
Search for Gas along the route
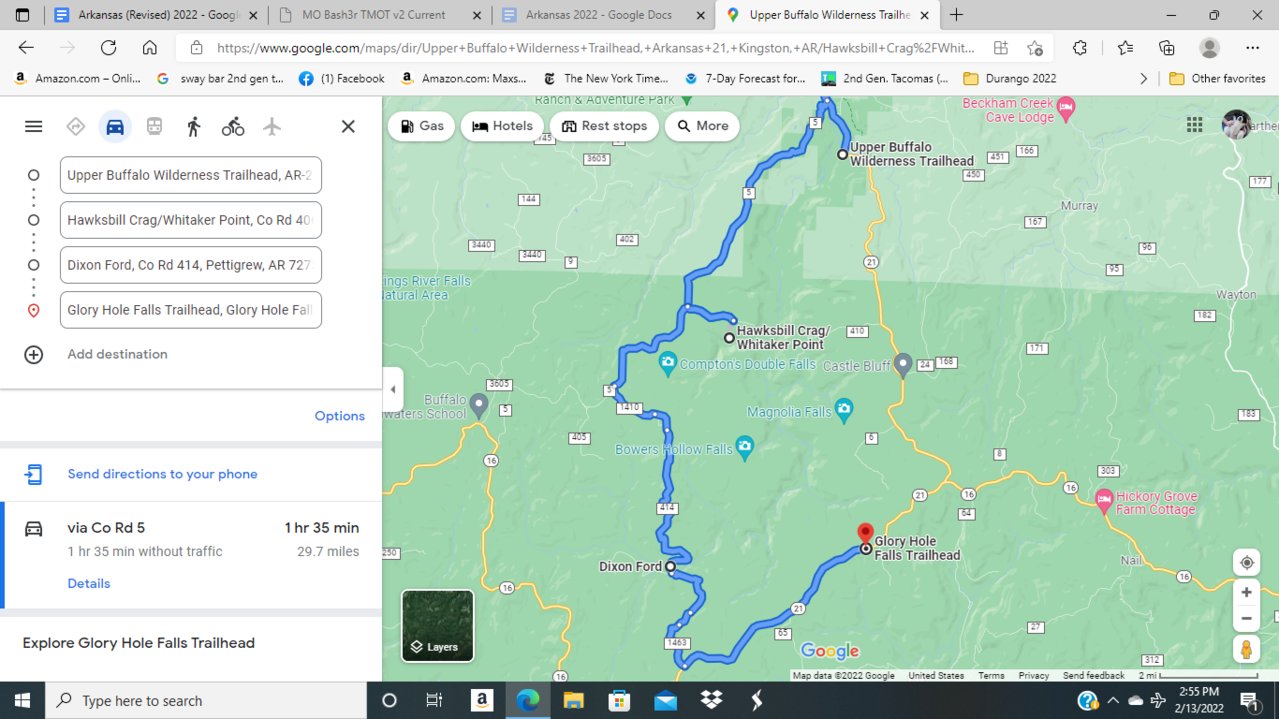click(421, 126)
